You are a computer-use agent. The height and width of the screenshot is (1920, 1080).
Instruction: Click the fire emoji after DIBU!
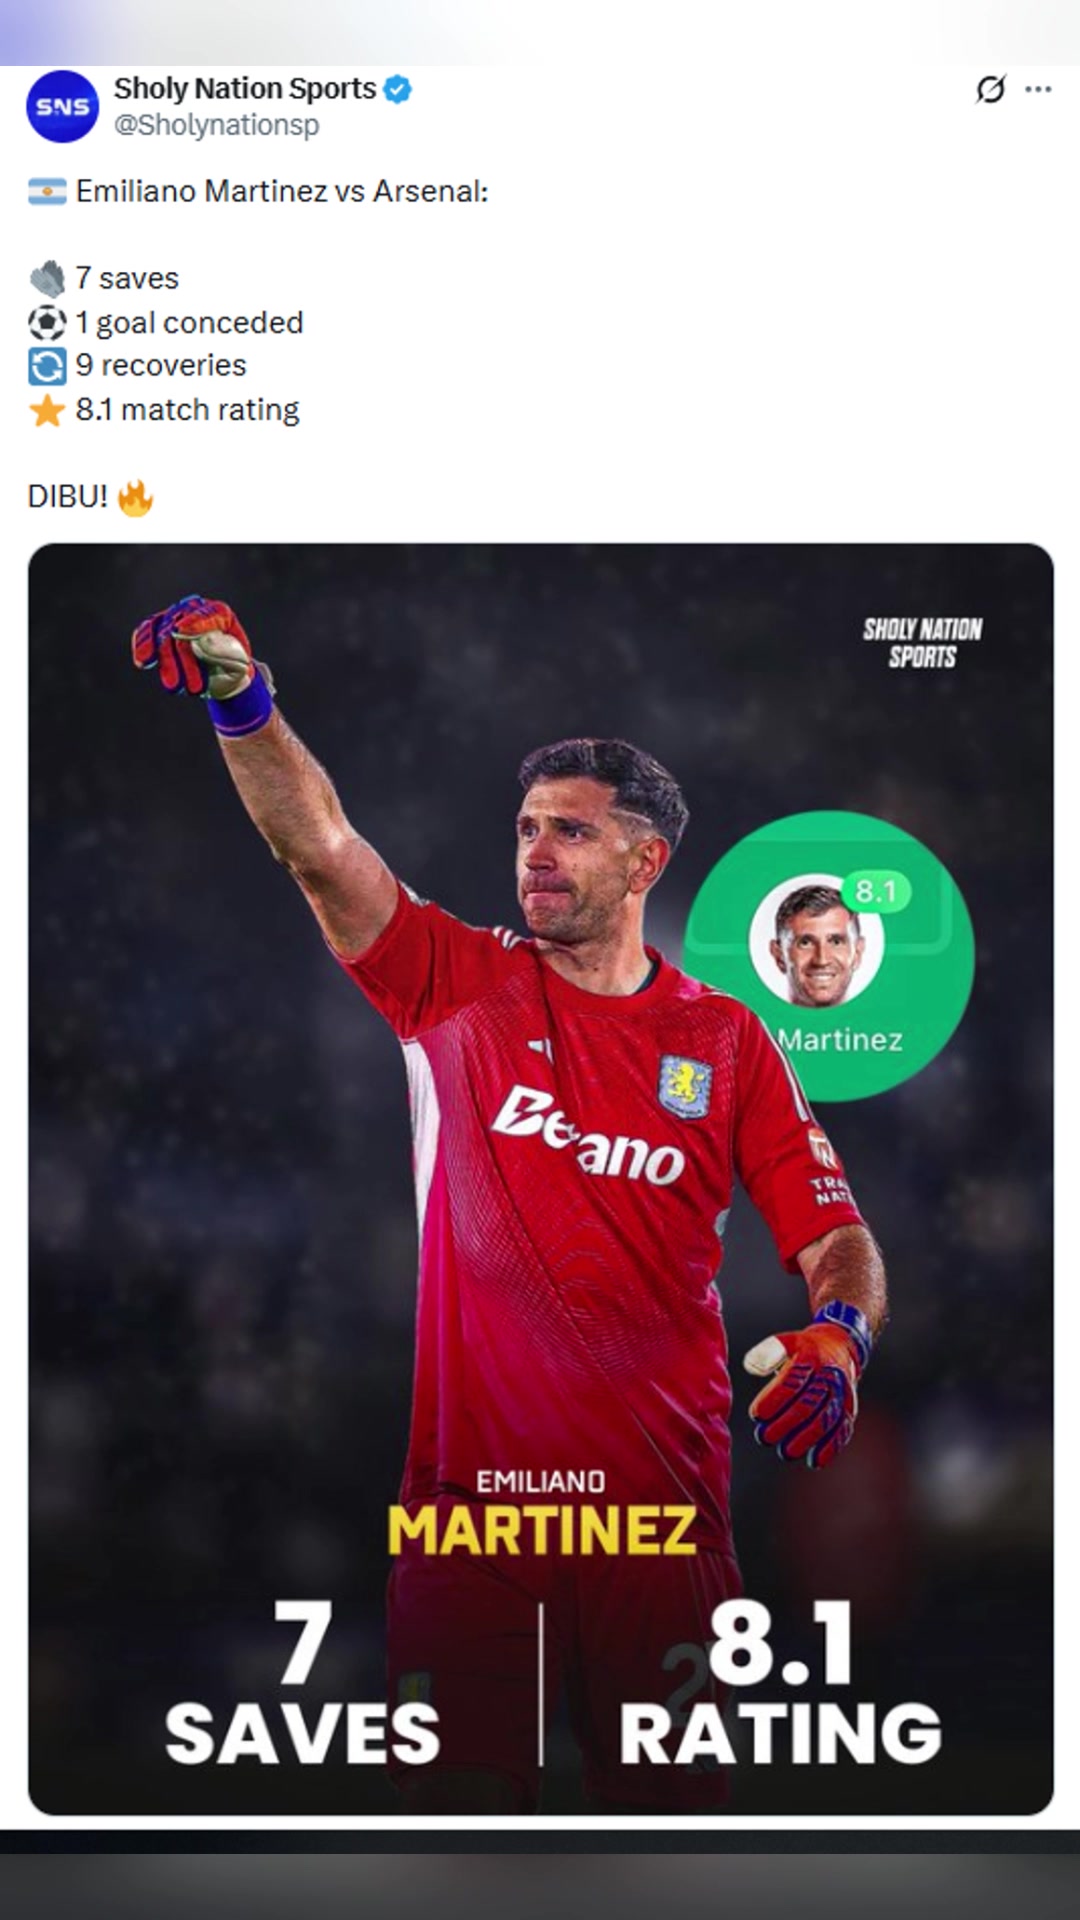(x=135, y=497)
